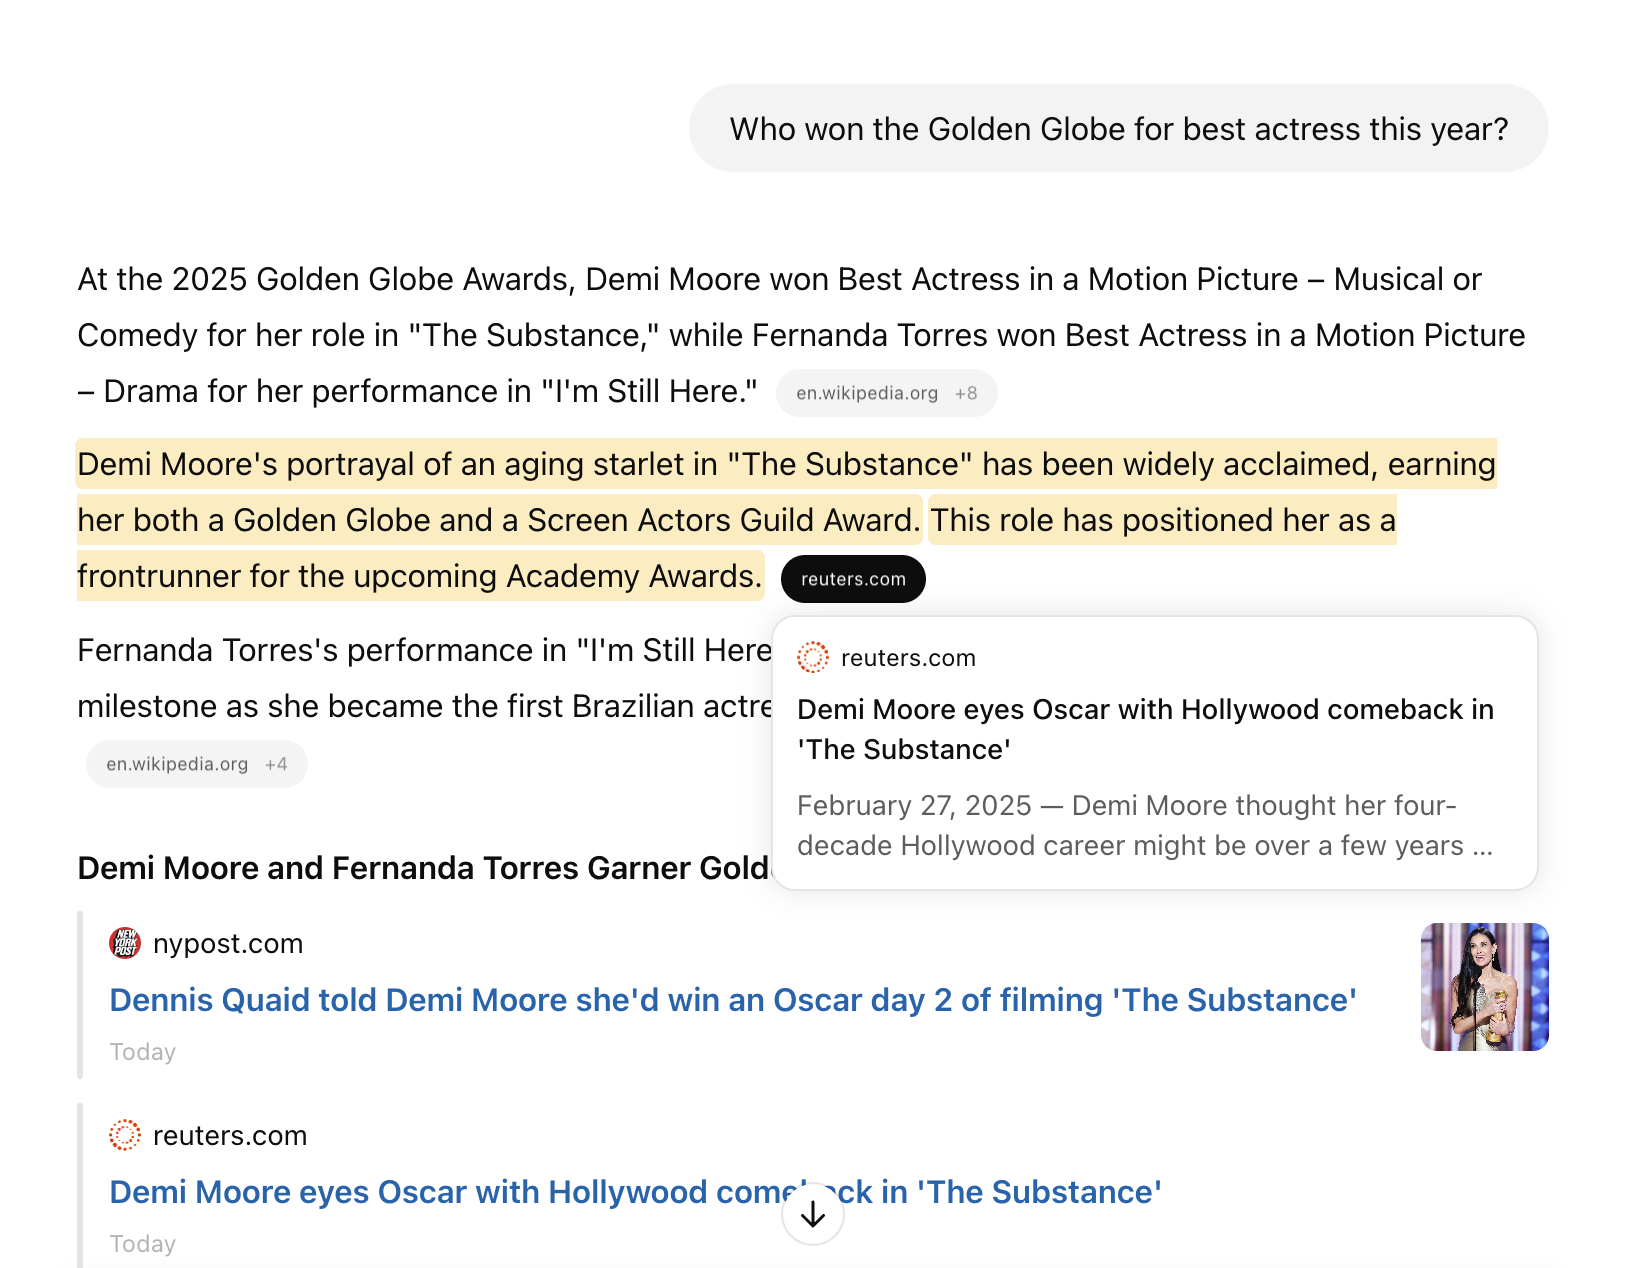Click the Reuters logo in the popup card
The height and width of the screenshot is (1268, 1650).
(813, 657)
